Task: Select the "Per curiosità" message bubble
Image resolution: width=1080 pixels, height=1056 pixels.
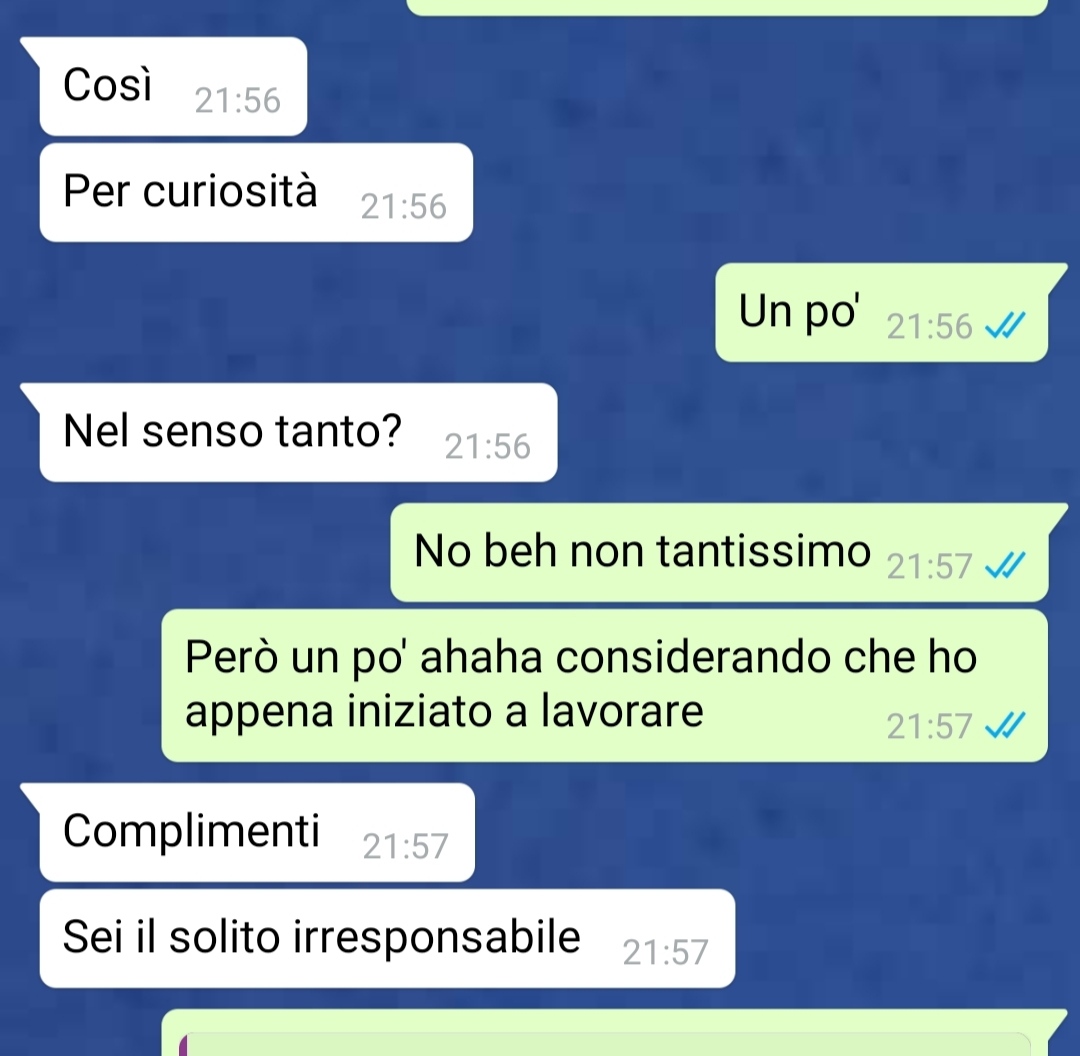Action: point(256,192)
